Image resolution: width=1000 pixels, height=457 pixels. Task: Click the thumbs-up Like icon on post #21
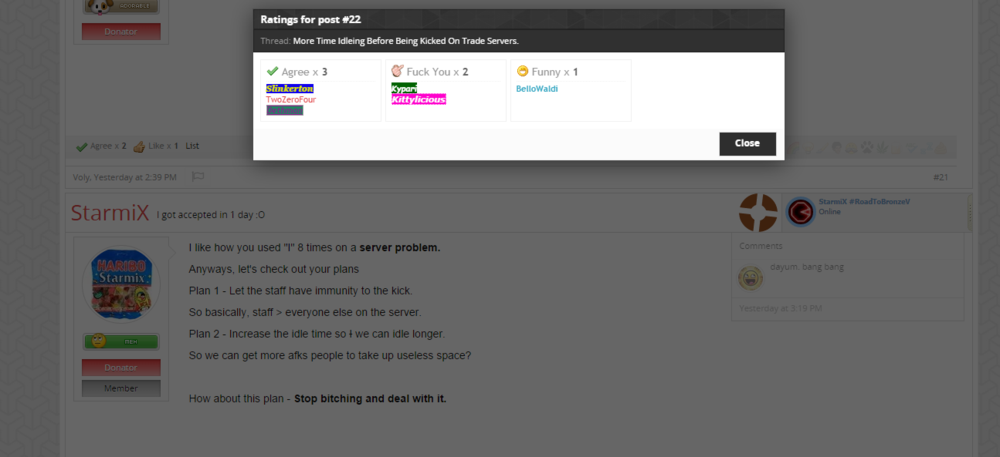click(139, 147)
